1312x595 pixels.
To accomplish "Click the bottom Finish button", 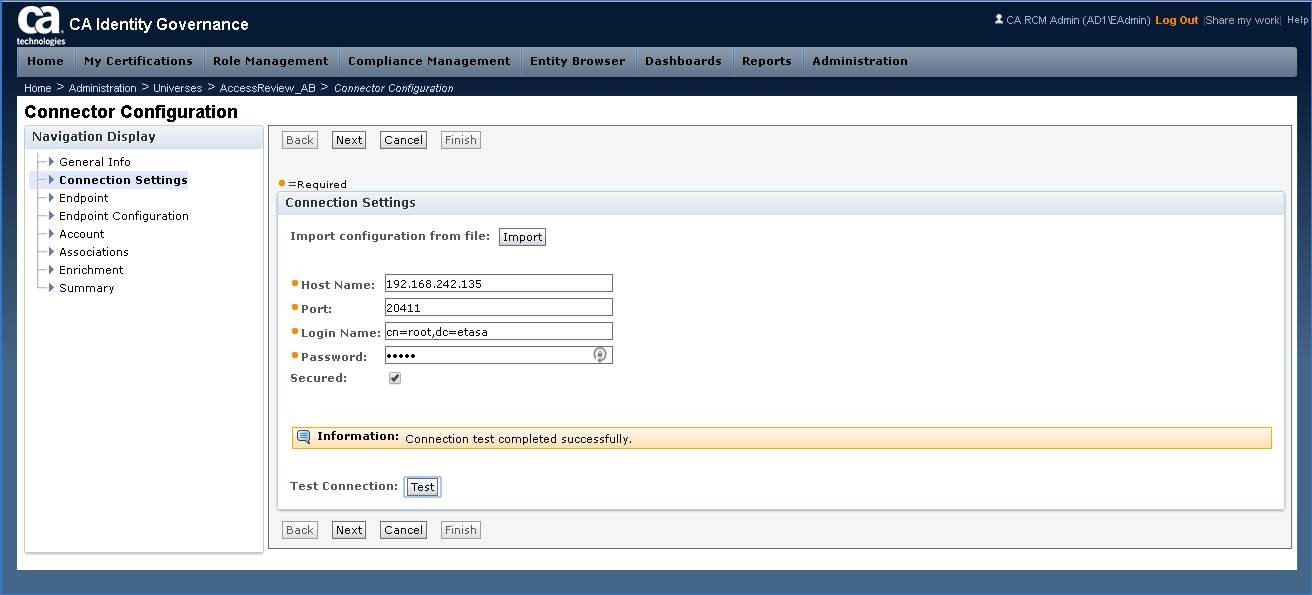I will tap(461, 530).
